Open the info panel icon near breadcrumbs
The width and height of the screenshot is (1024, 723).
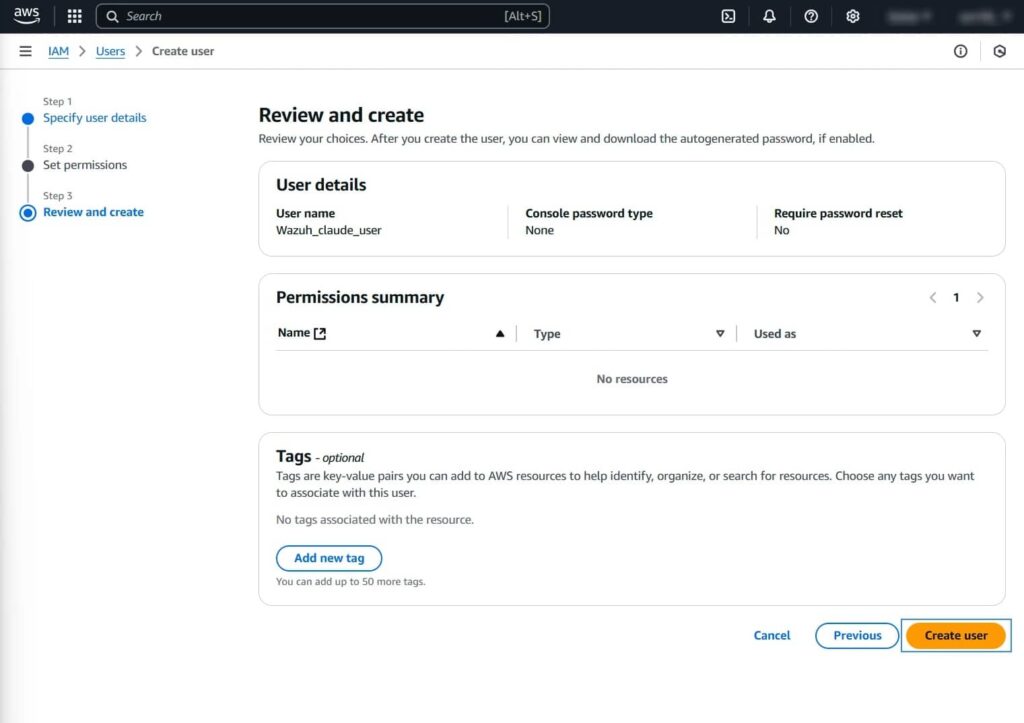point(960,51)
